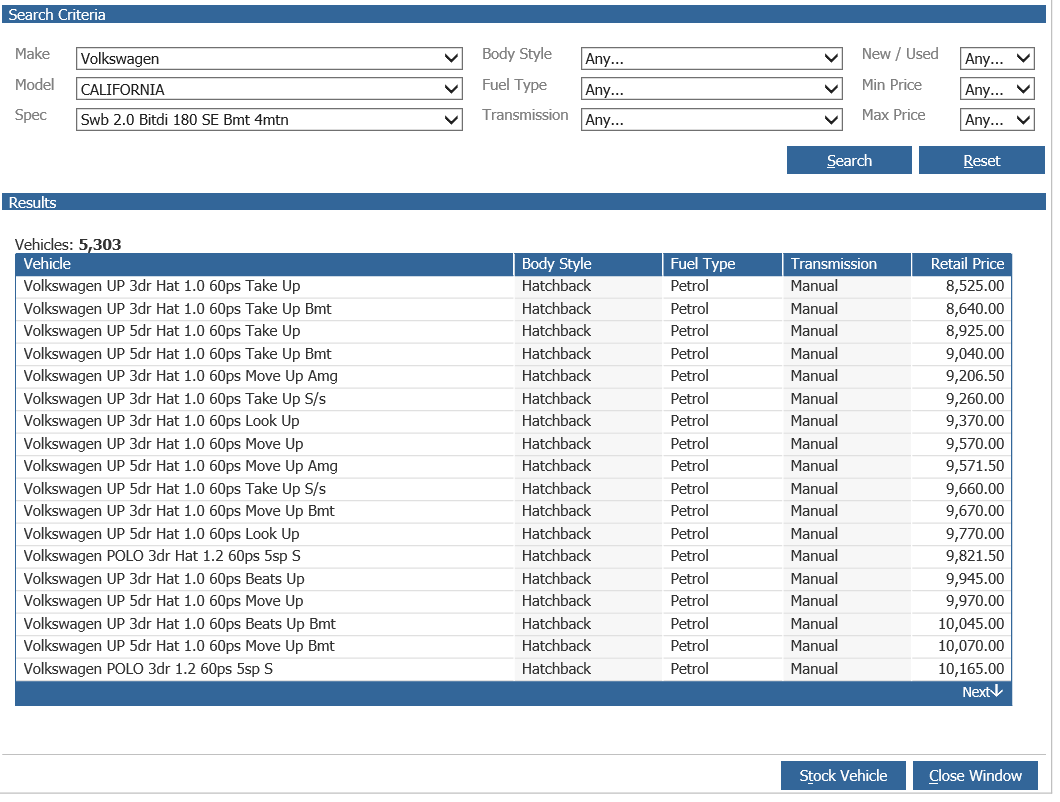Image resolution: width=1060 pixels, height=802 pixels.
Task: Open the Model dropdown showing CALIFORNIA
Action: (x=269, y=89)
